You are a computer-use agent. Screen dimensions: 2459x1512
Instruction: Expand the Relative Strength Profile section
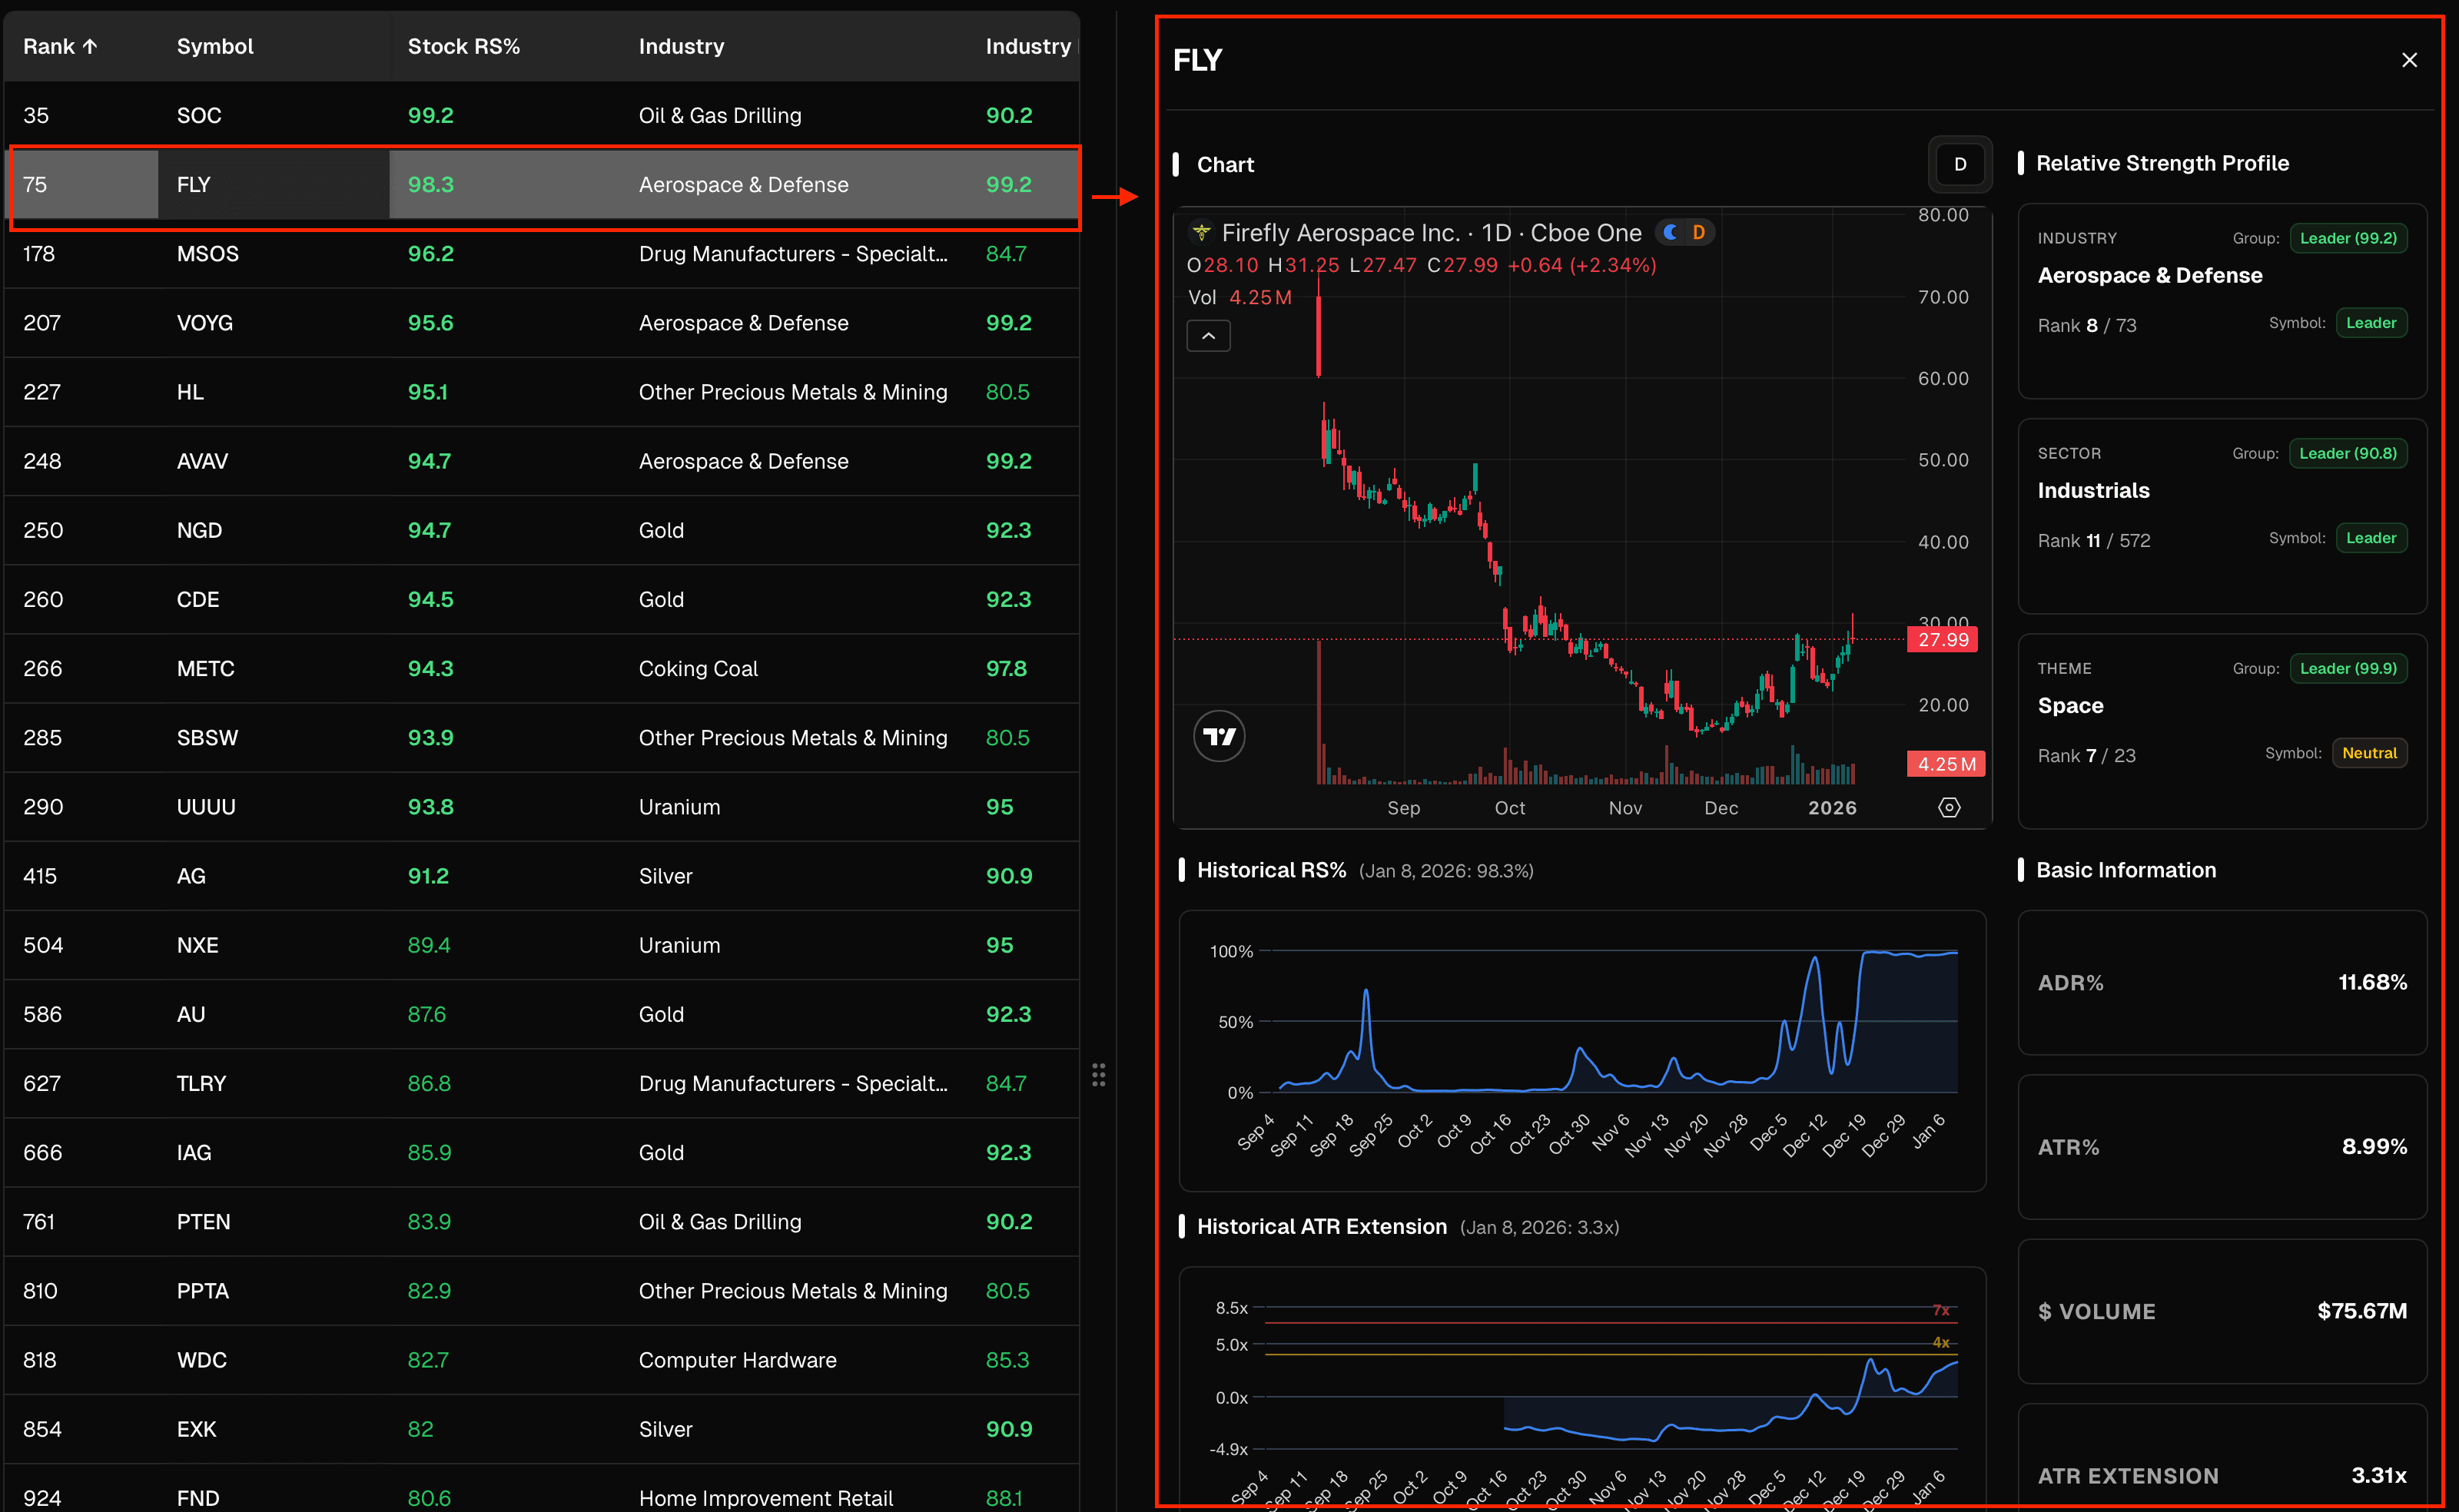point(2163,162)
